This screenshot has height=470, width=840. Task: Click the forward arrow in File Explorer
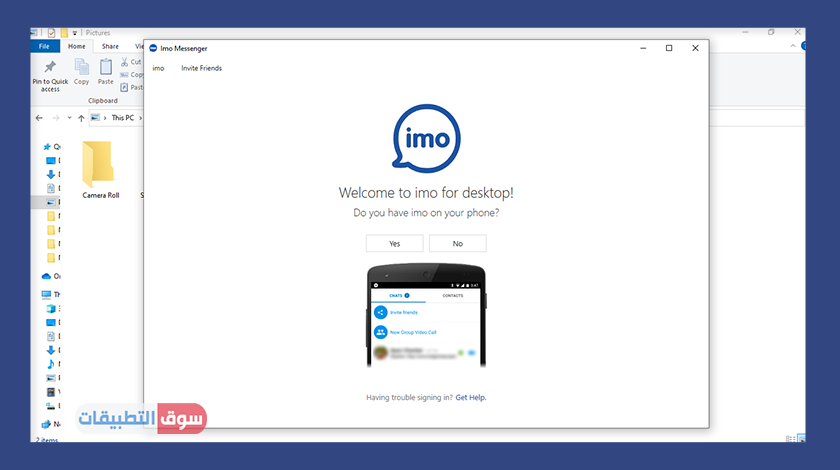click(56, 118)
